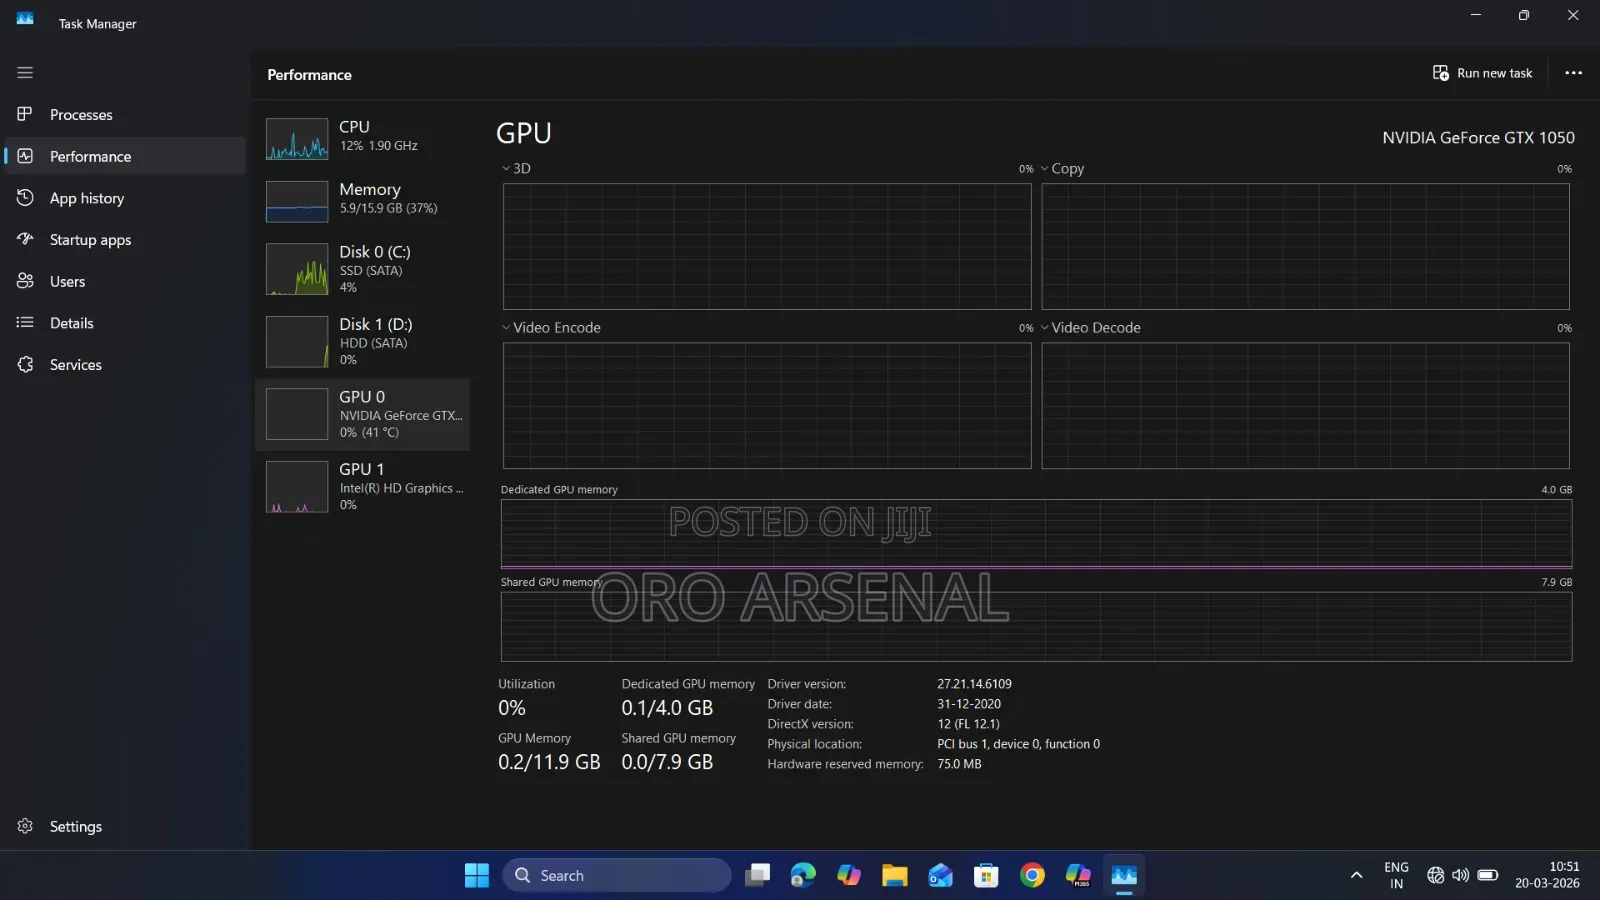Click the taskbar Search box
The width and height of the screenshot is (1600, 900).
click(617, 876)
